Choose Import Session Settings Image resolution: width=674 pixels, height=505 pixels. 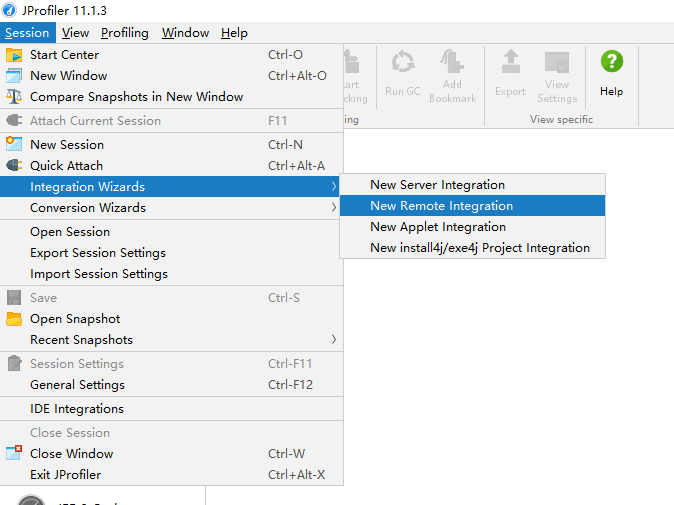172,274
